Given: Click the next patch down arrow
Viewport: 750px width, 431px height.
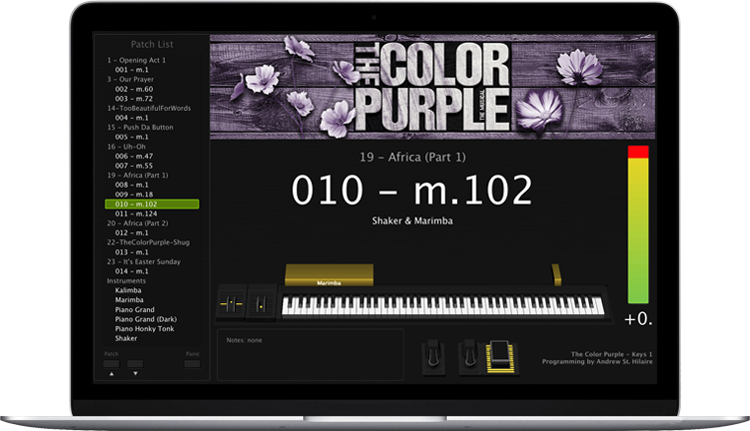Looking at the screenshot, I should (135, 374).
